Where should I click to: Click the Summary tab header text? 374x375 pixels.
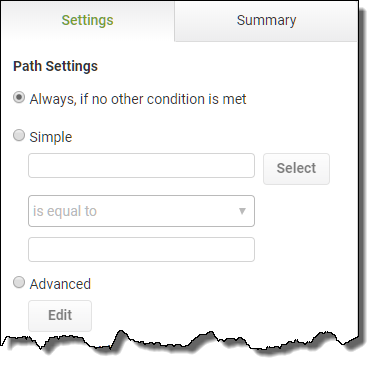click(266, 20)
